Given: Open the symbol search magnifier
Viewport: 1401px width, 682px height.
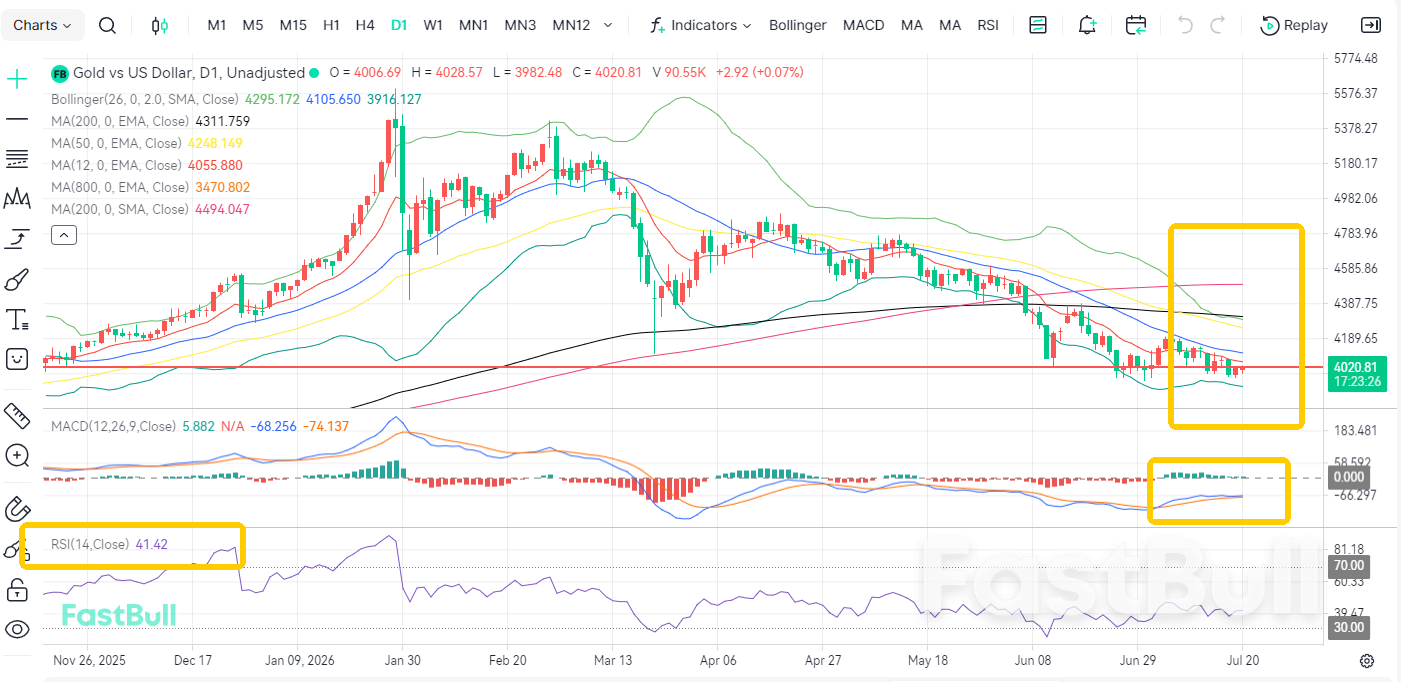Looking at the screenshot, I should (108, 25).
